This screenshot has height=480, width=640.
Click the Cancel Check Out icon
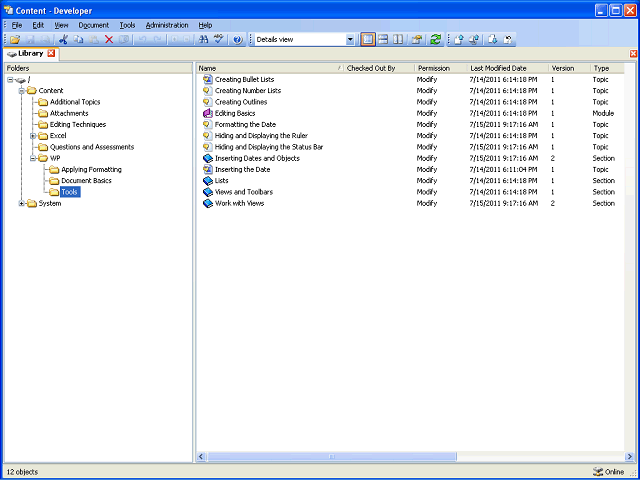pos(508,40)
